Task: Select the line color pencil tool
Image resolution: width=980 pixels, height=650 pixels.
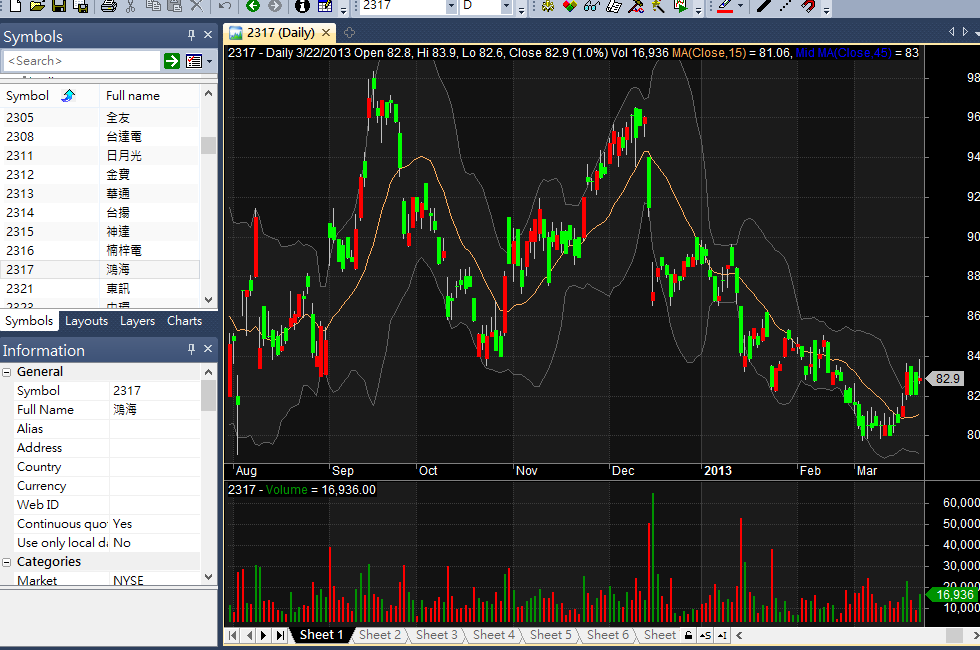Action: point(725,6)
